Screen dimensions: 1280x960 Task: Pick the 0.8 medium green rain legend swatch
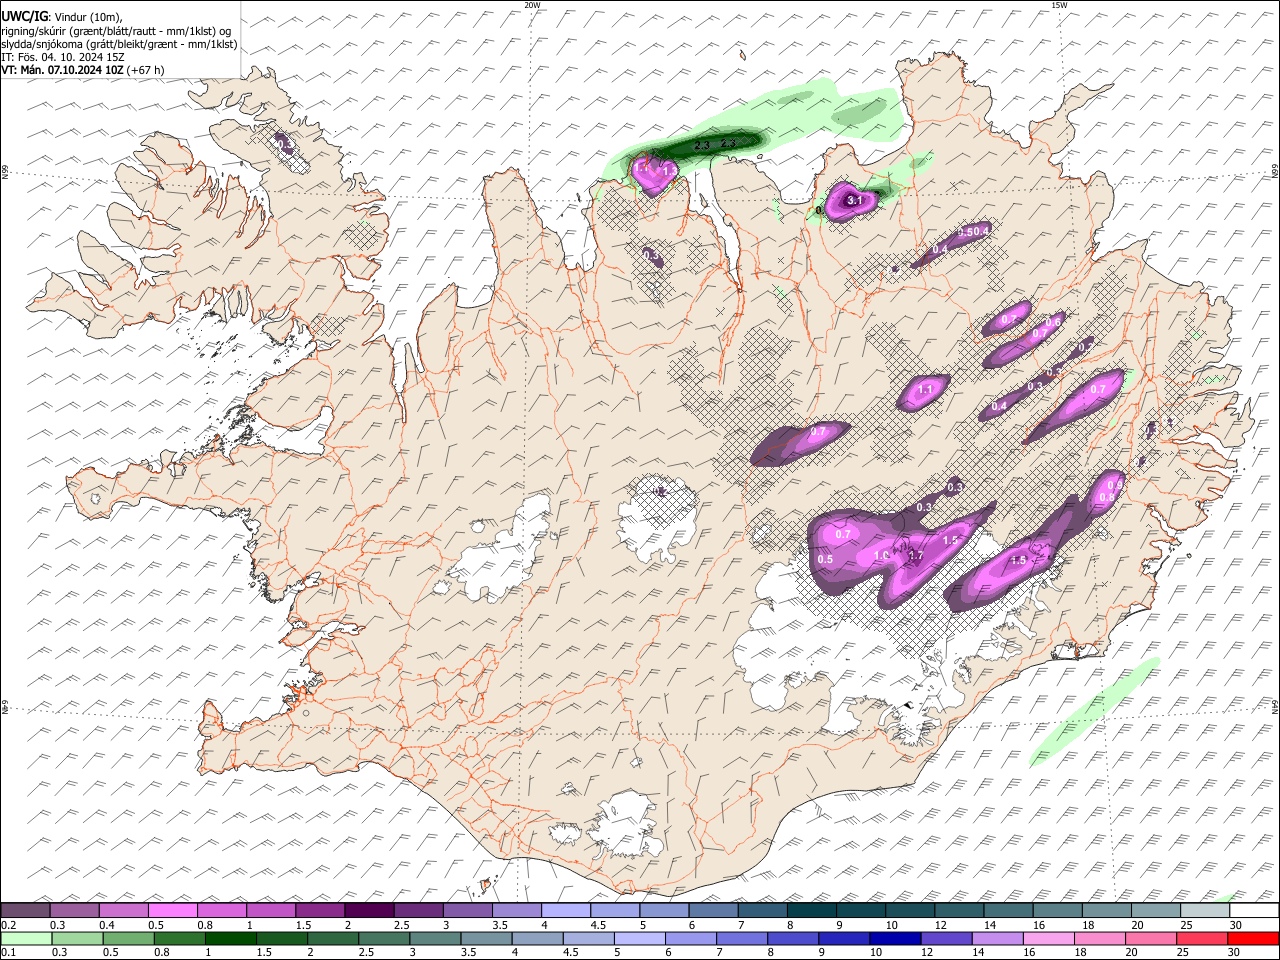click(x=179, y=939)
